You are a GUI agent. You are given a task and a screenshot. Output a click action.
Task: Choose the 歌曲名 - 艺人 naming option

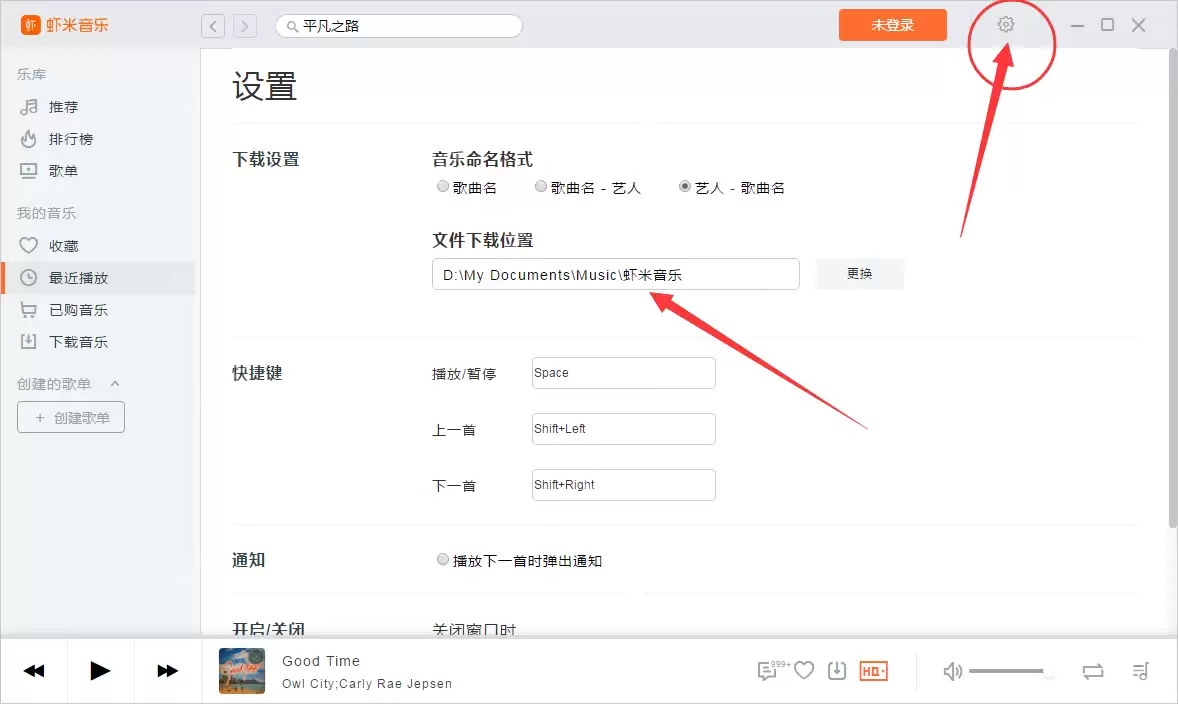[x=541, y=185]
